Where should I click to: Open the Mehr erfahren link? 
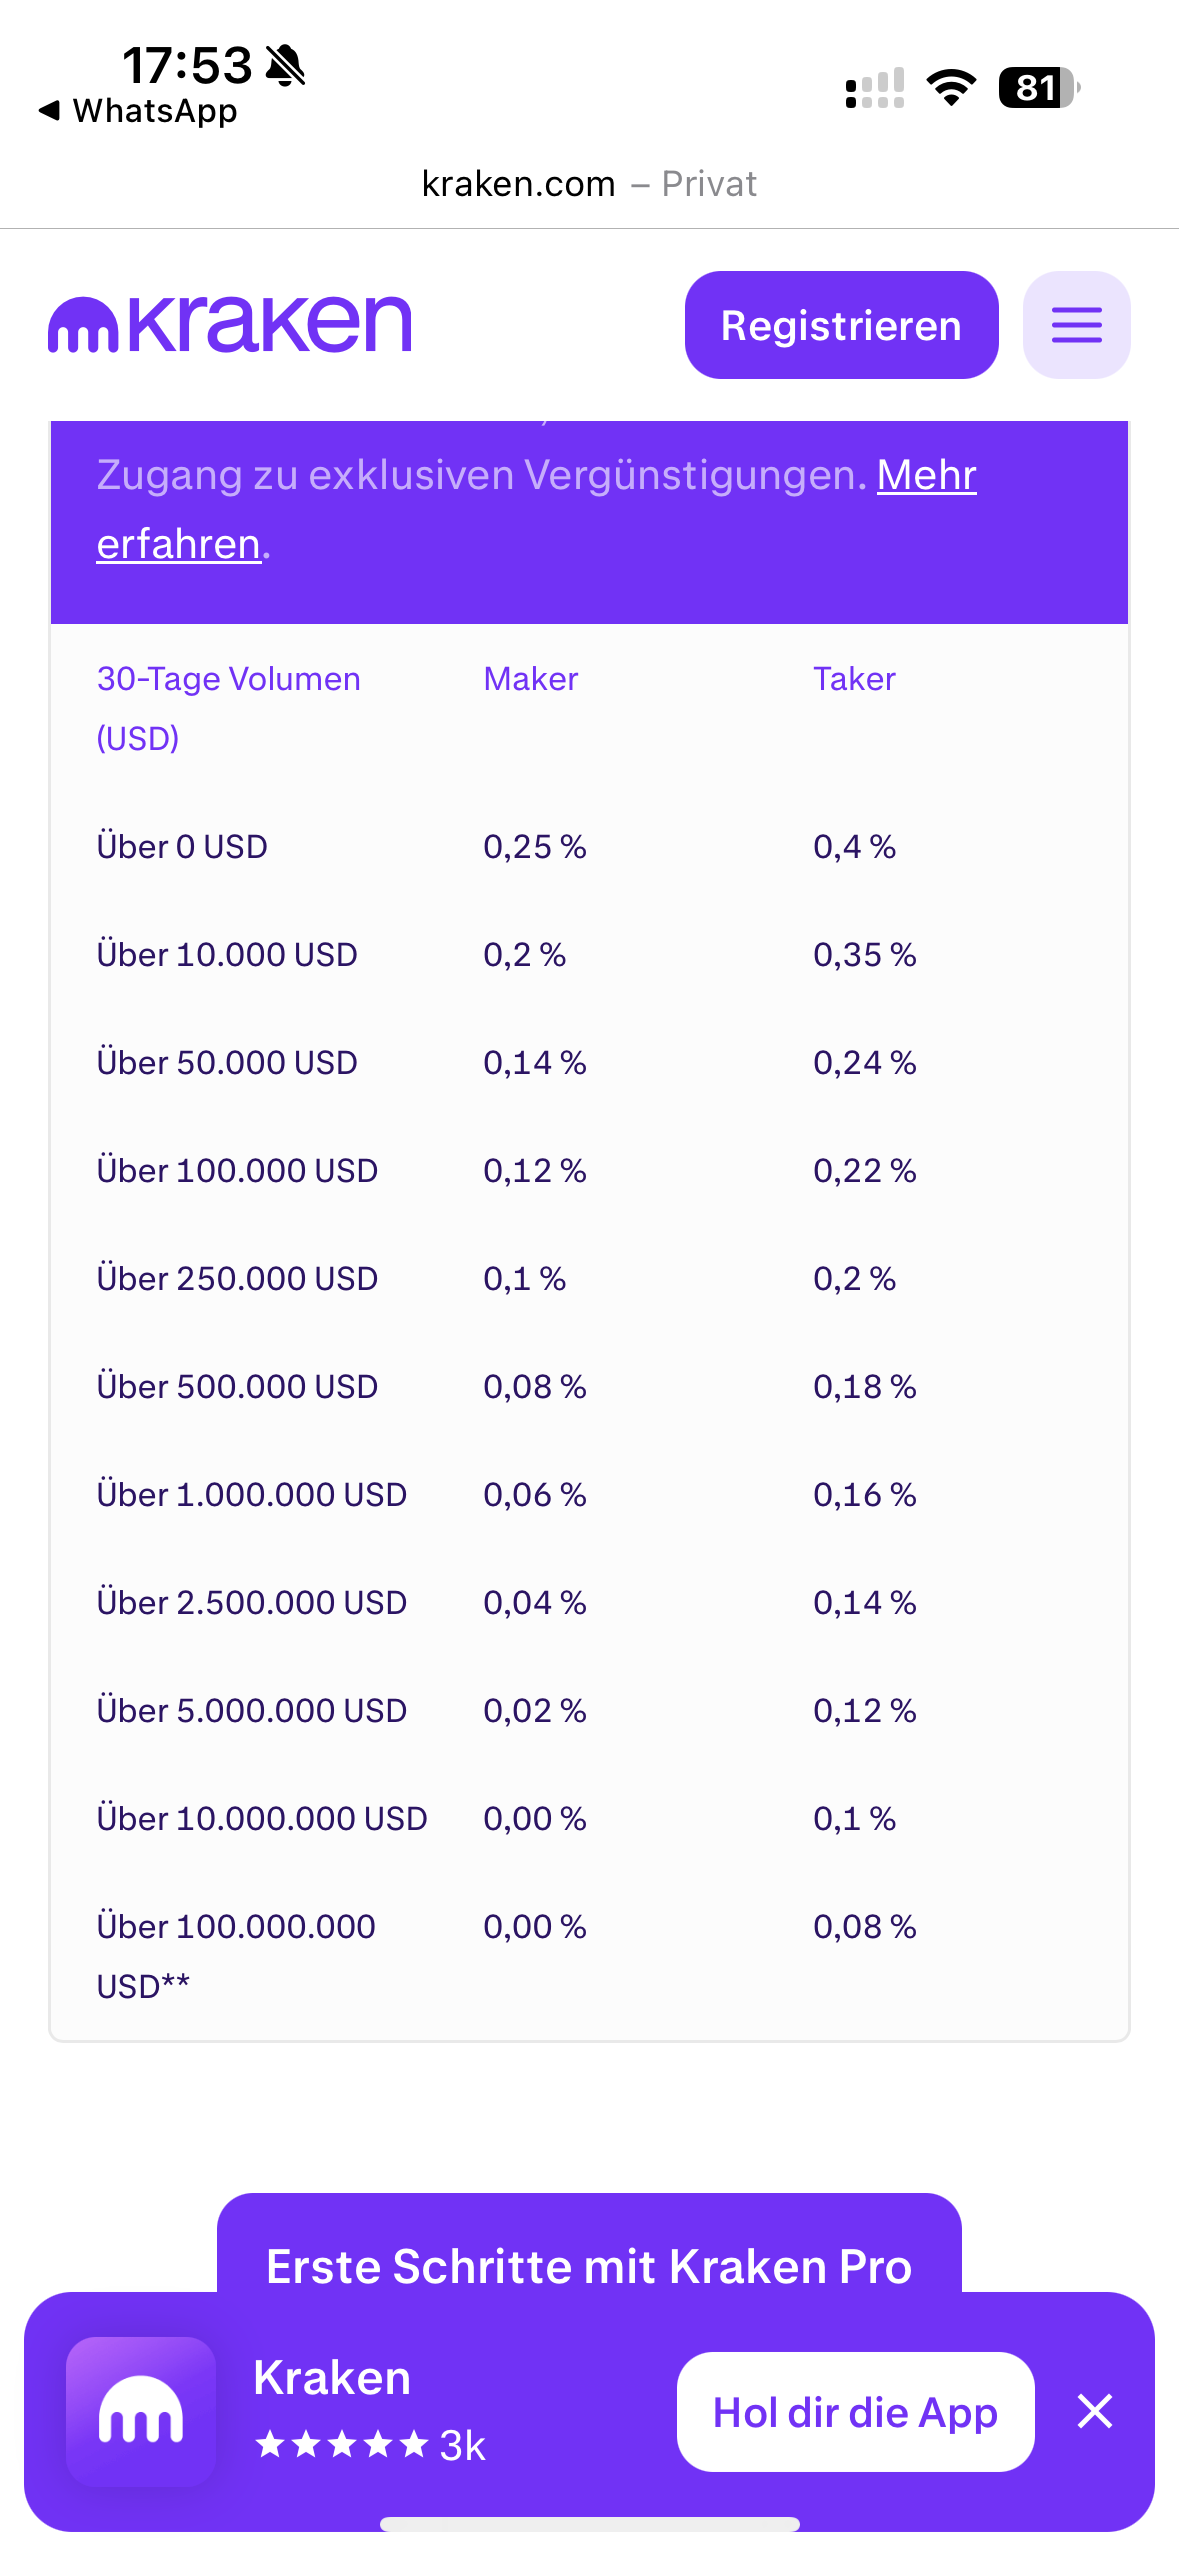(x=925, y=476)
